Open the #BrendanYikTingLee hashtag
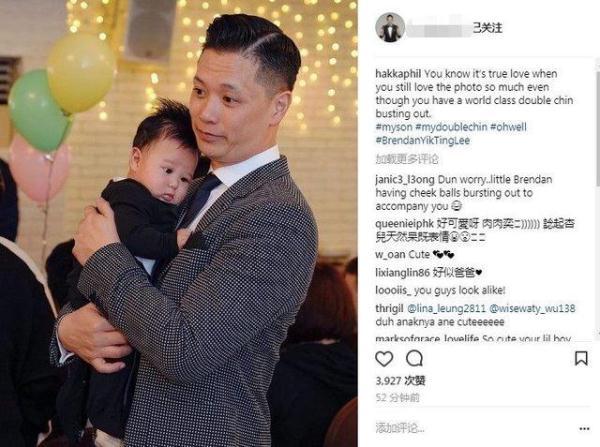Viewport: 600px width, 447px height. (x=422, y=140)
